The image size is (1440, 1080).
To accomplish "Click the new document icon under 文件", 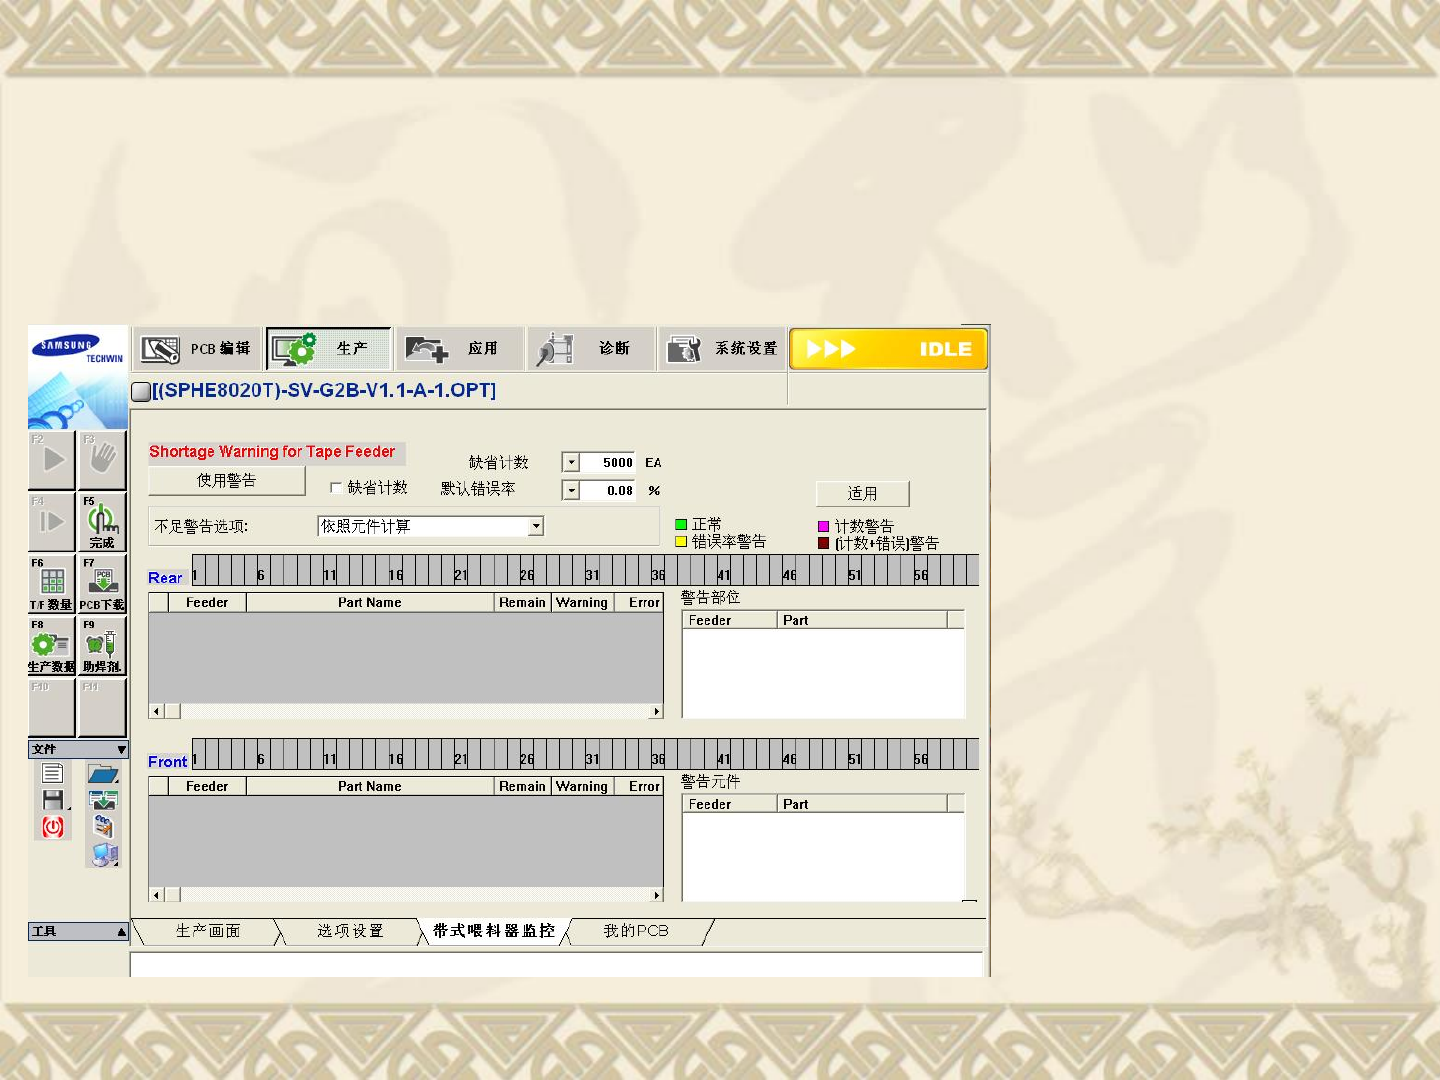I will pyautogui.click(x=53, y=773).
